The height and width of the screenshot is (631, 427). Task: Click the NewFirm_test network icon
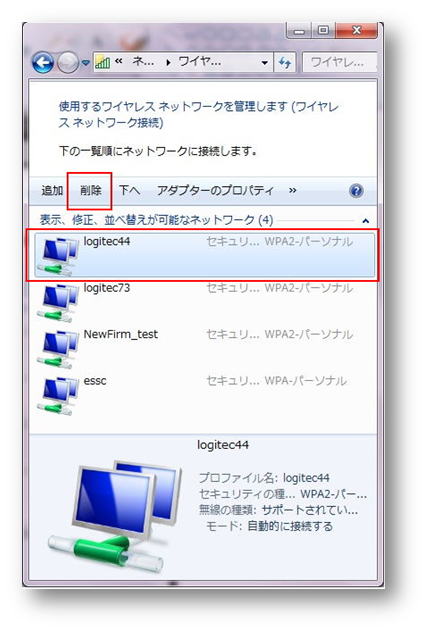coord(57,348)
